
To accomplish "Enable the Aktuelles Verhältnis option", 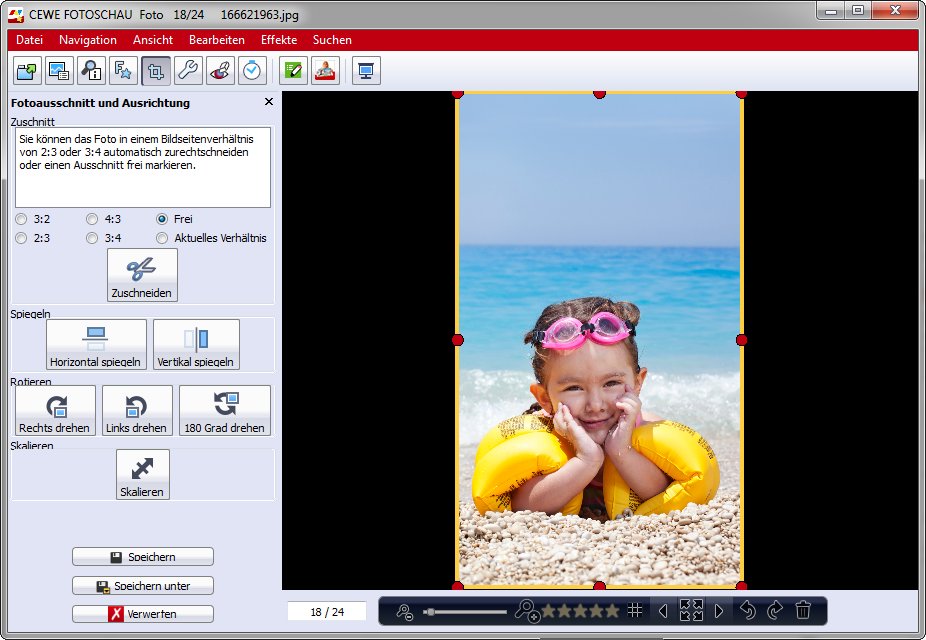I will 162,238.
